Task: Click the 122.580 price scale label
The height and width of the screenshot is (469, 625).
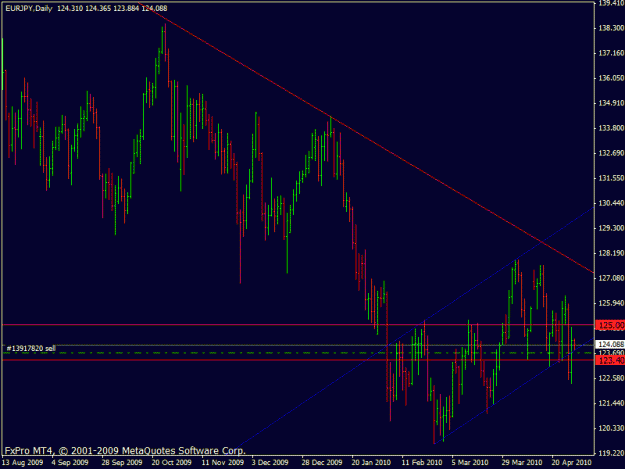Action: pyautogui.click(x=611, y=378)
